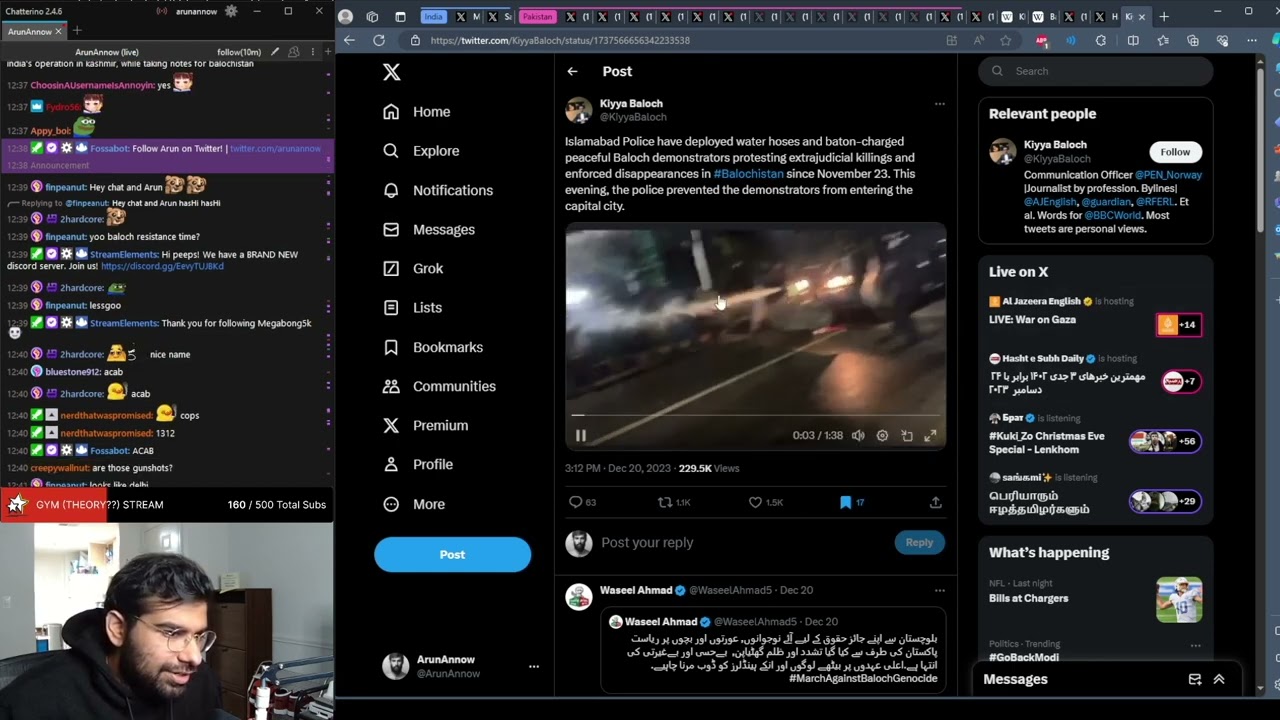Screen dimensions: 1280x720
Task: Click new message icon in Messages drawer
Action: 1194,679
